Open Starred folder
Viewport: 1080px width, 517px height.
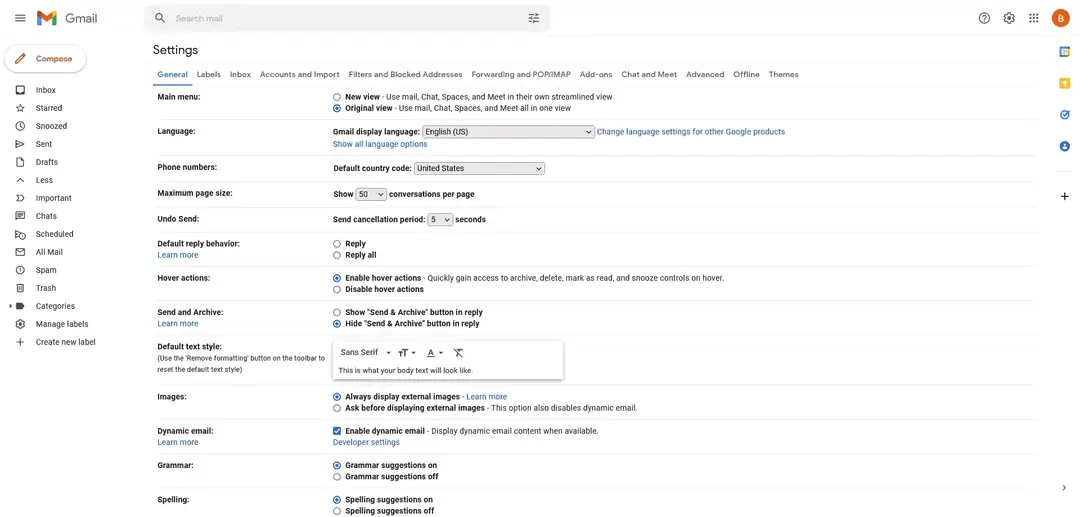point(49,108)
